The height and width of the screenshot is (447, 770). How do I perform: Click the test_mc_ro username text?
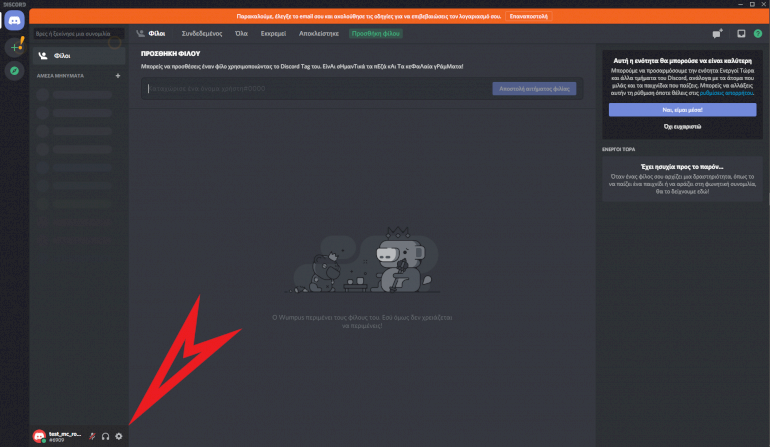click(65, 434)
